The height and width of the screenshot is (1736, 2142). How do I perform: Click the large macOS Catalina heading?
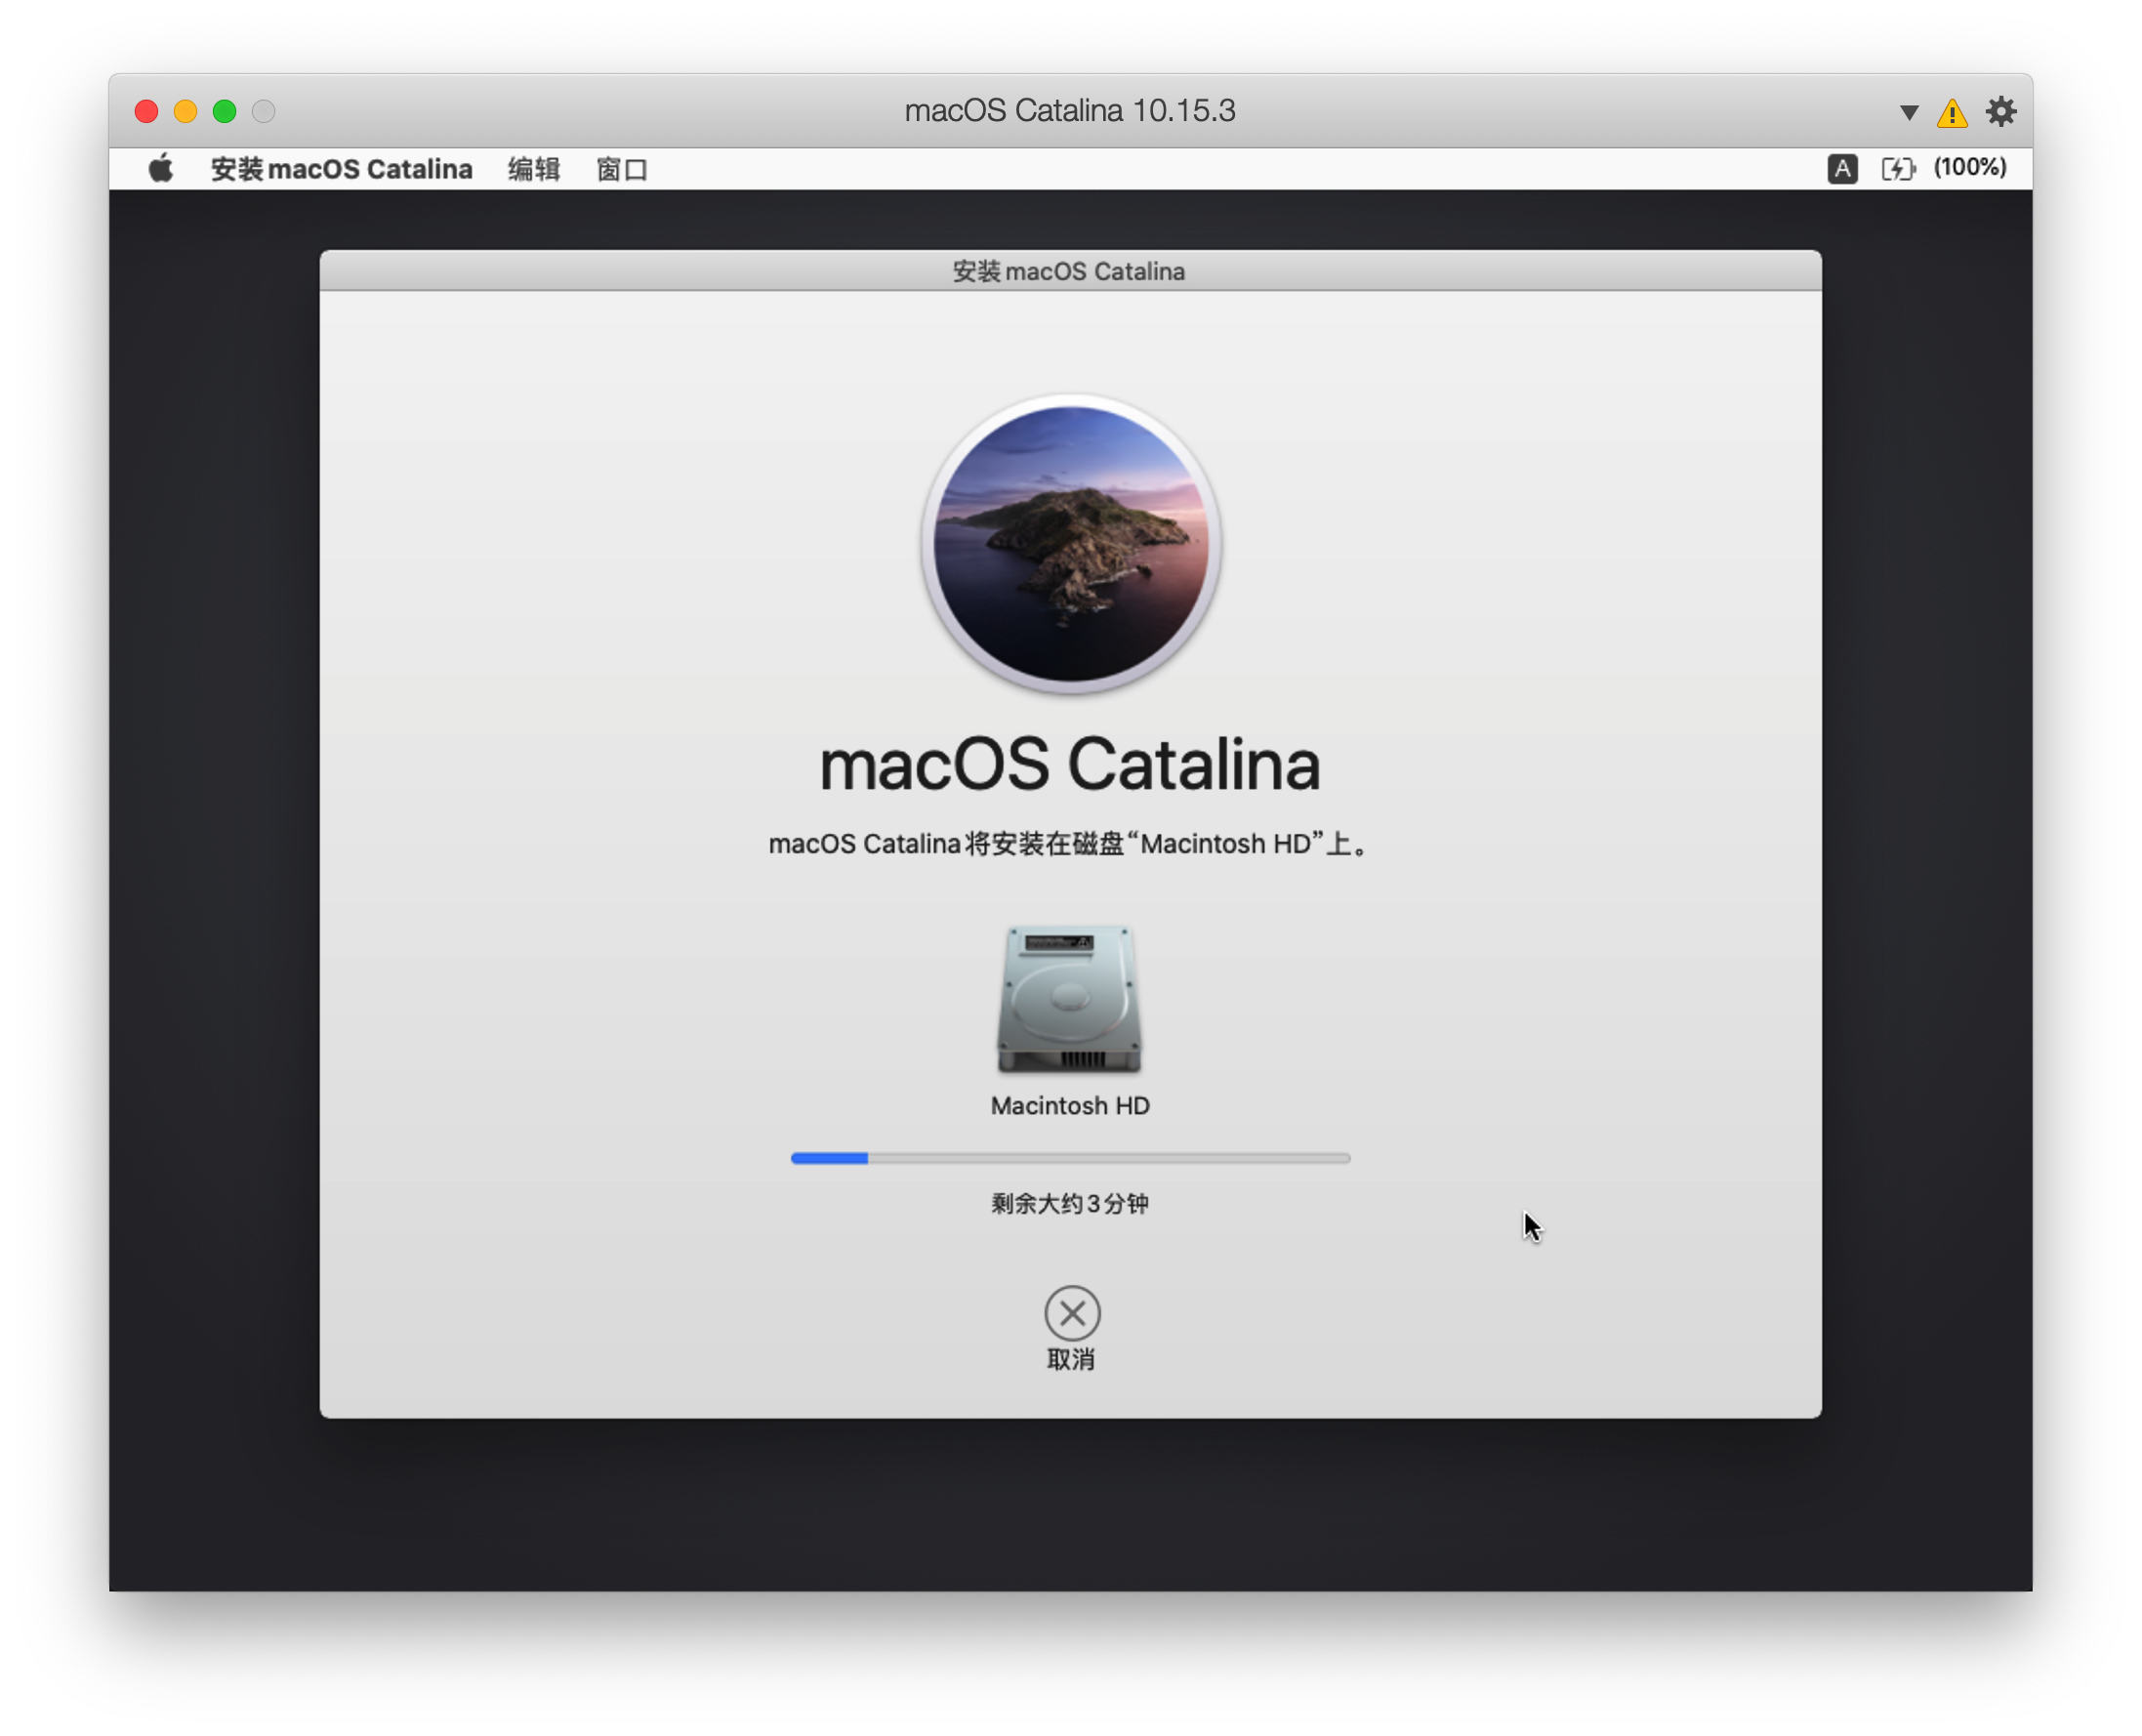coord(1070,765)
